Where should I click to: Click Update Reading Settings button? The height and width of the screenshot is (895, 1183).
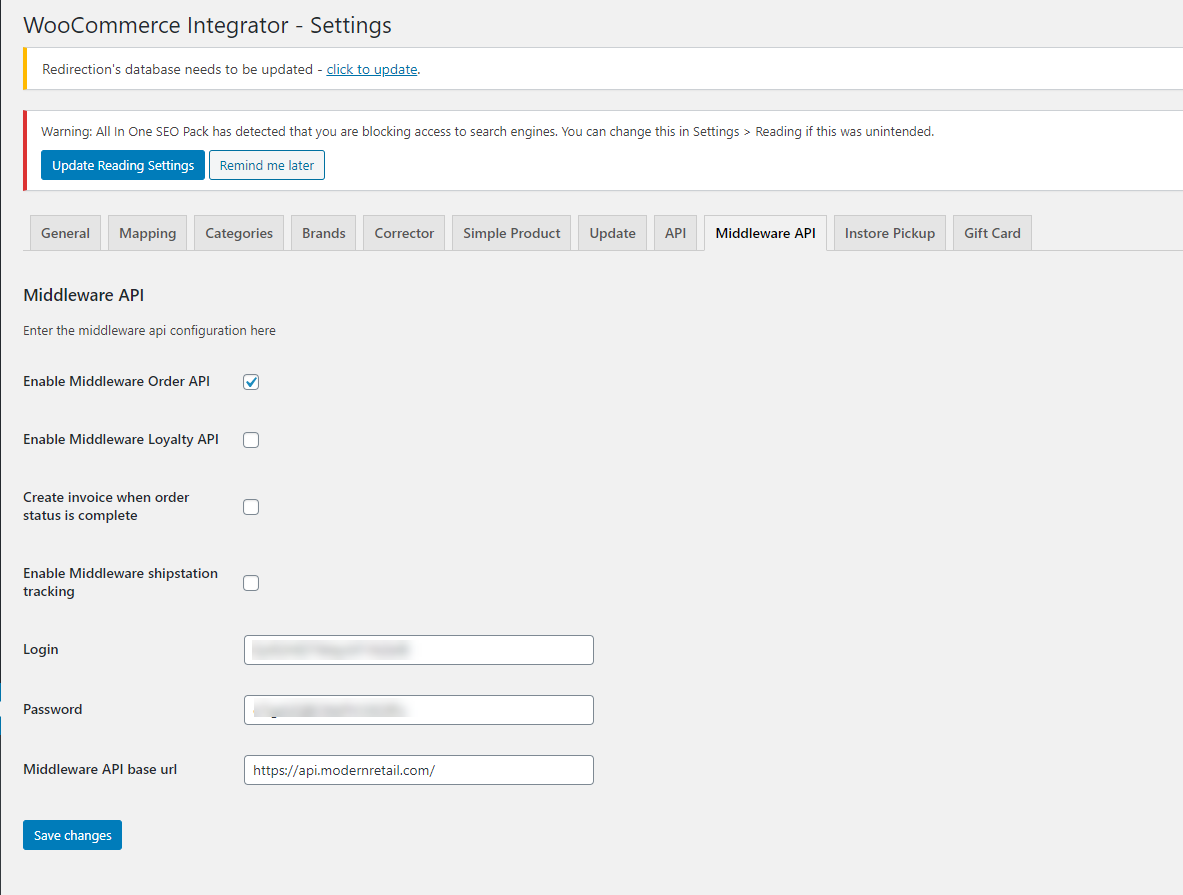click(123, 165)
